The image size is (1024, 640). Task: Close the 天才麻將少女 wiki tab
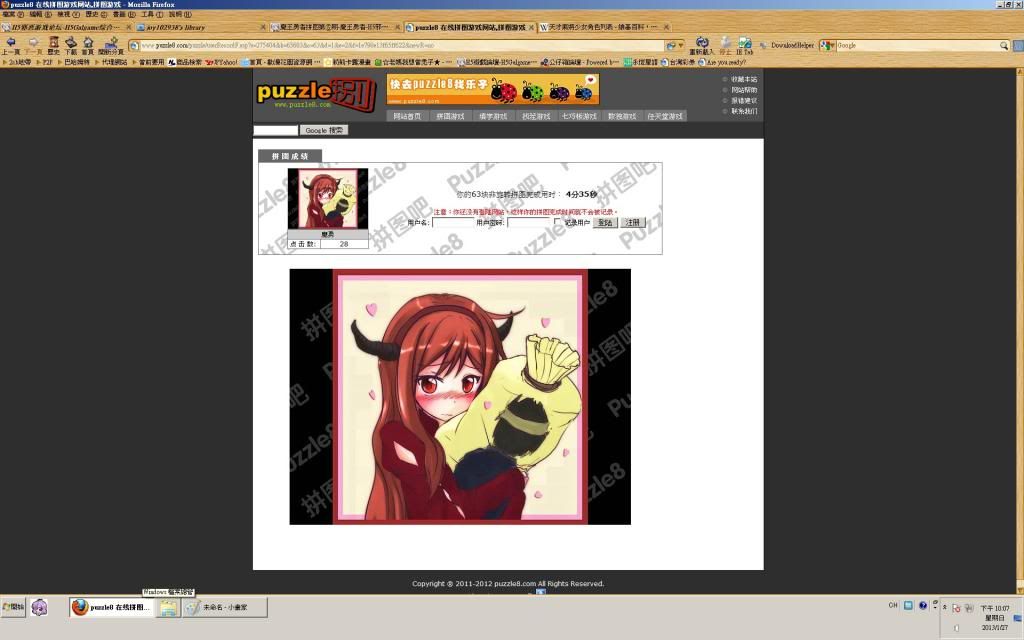[666, 27]
